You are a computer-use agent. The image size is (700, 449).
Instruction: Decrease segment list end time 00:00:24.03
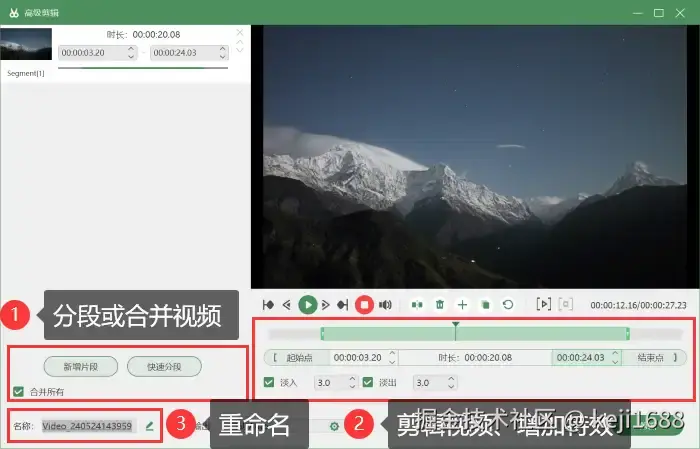click(222, 56)
